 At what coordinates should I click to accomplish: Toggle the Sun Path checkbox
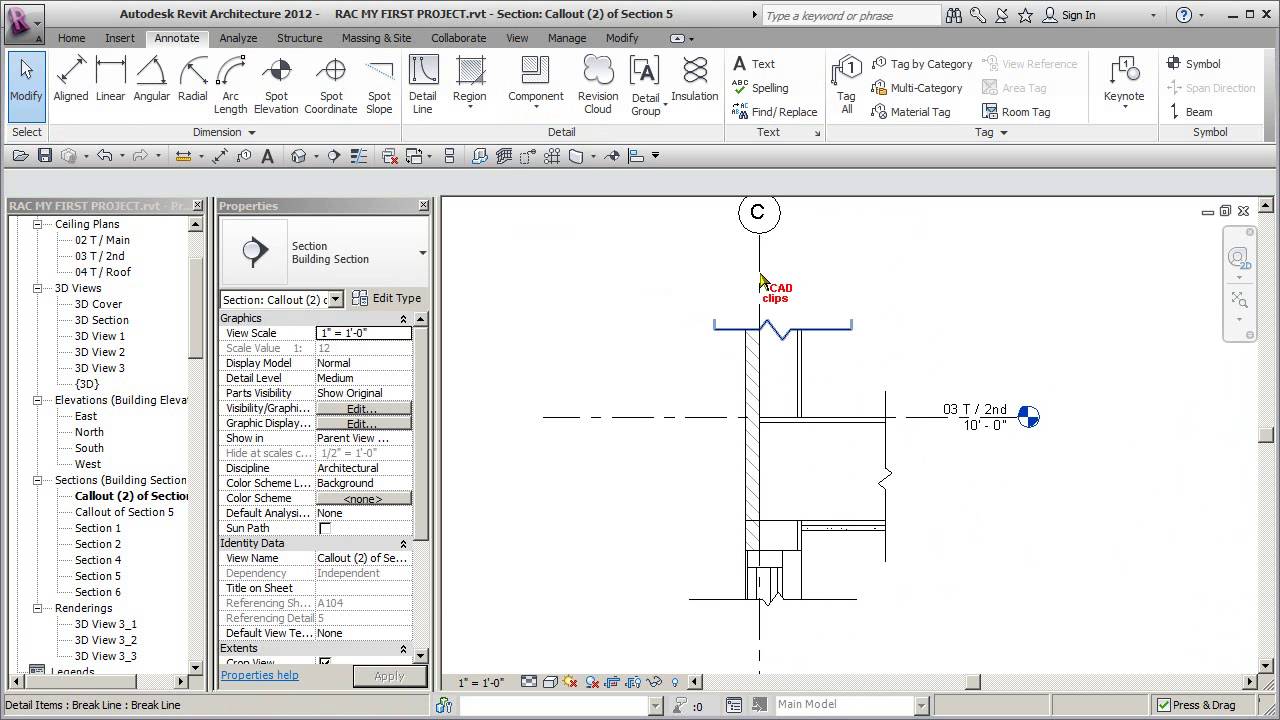[x=324, y=528]
